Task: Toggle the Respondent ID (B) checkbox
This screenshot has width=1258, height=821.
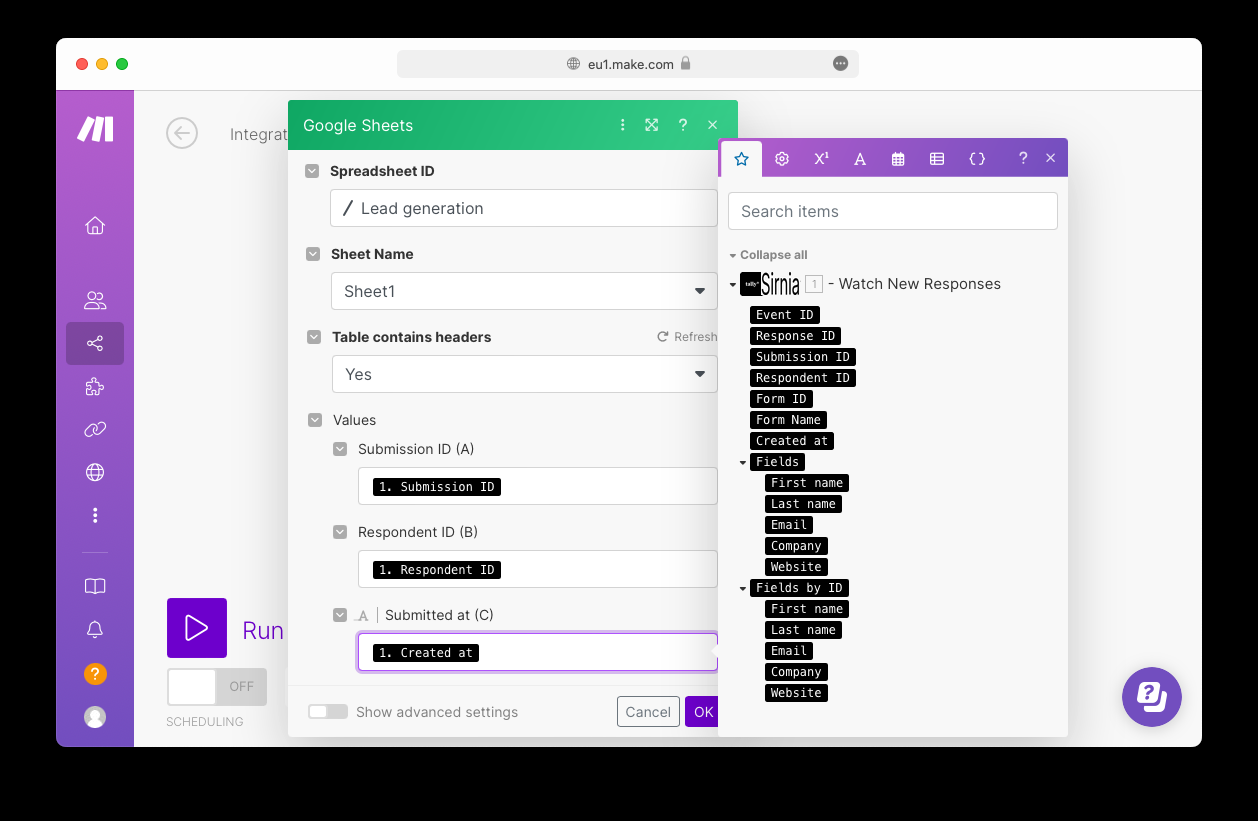Action: coord(340,532)
